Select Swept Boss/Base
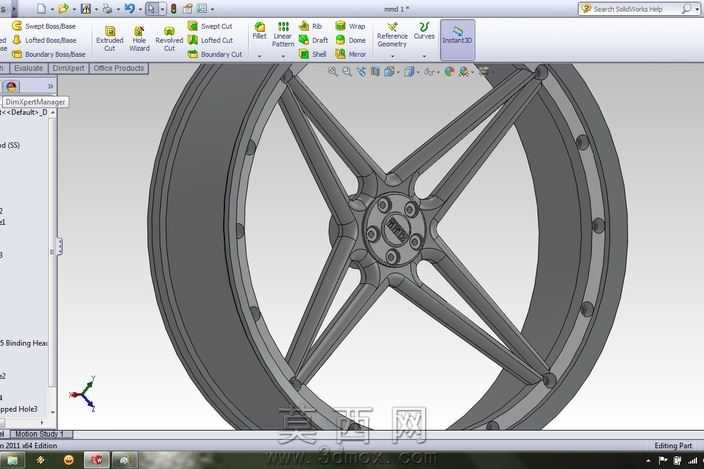 click(44, 26)
